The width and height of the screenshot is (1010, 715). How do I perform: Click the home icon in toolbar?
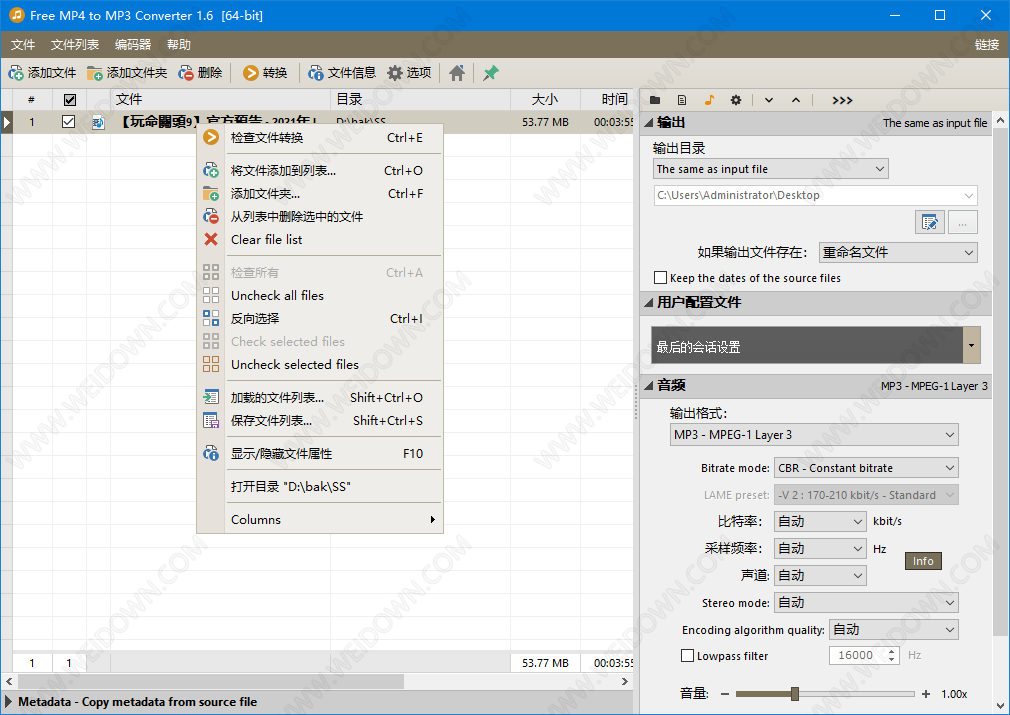[x=457, y=73]
